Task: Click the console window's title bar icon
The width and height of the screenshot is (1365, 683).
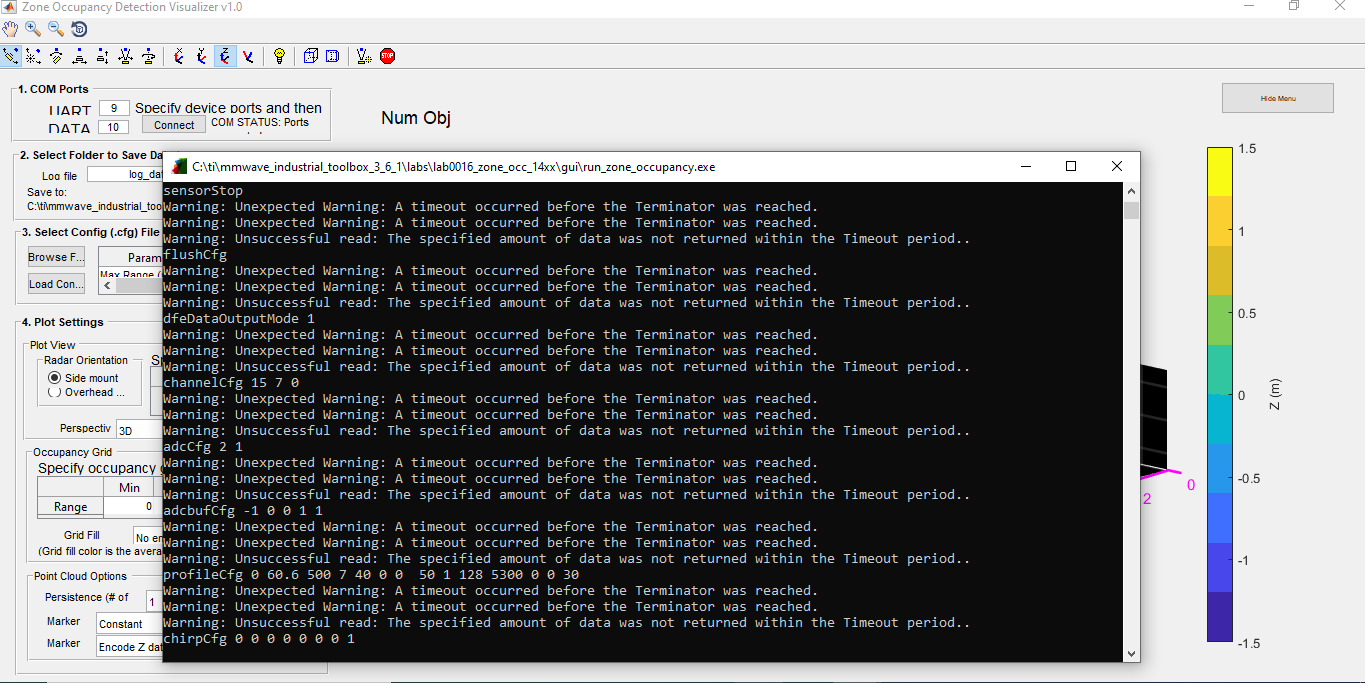Action: coord(180,166)
